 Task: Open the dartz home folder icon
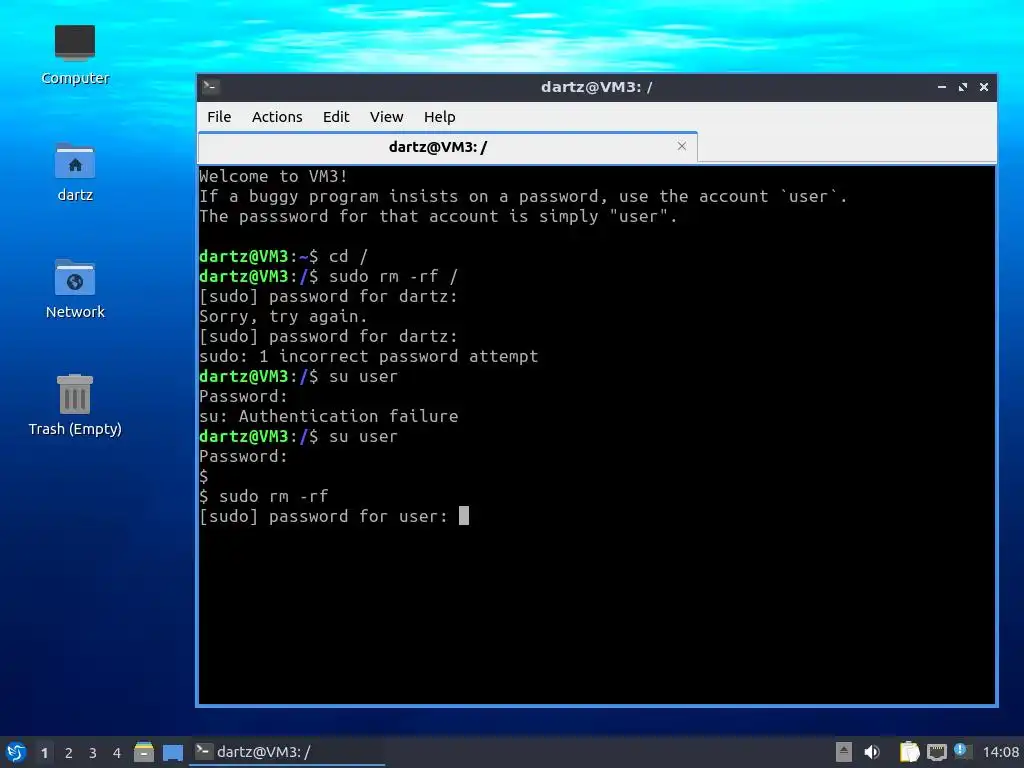point(74,172)
